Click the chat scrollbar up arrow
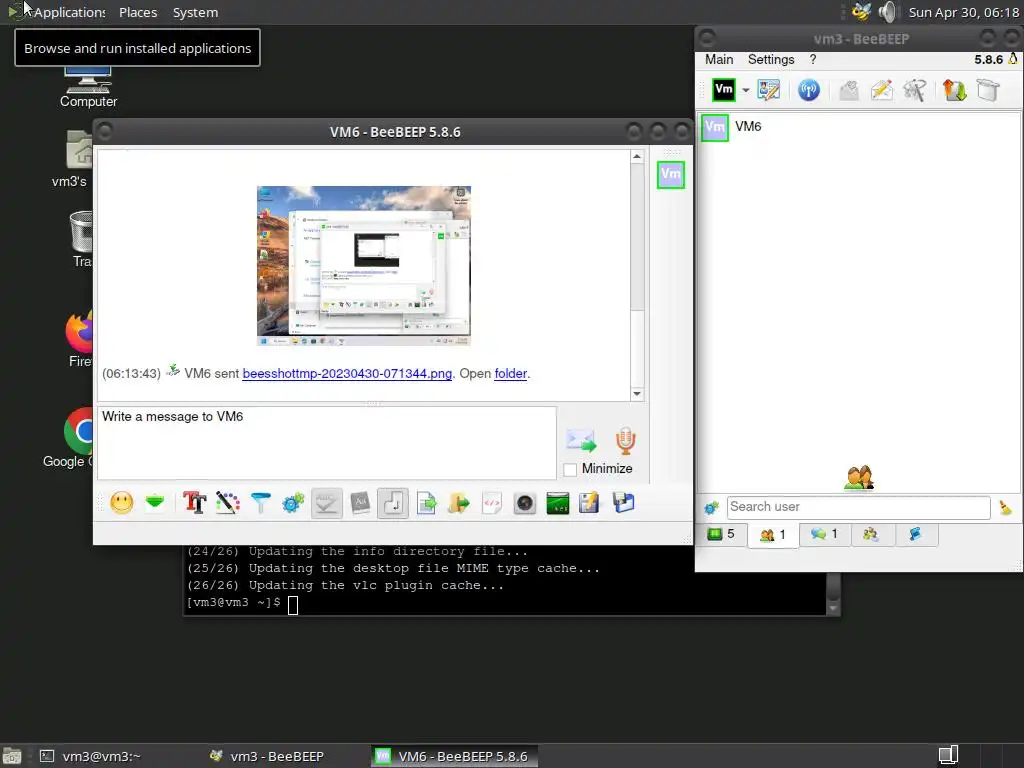This screenshot has height=768, width=1024. click(x=637, y=157)
